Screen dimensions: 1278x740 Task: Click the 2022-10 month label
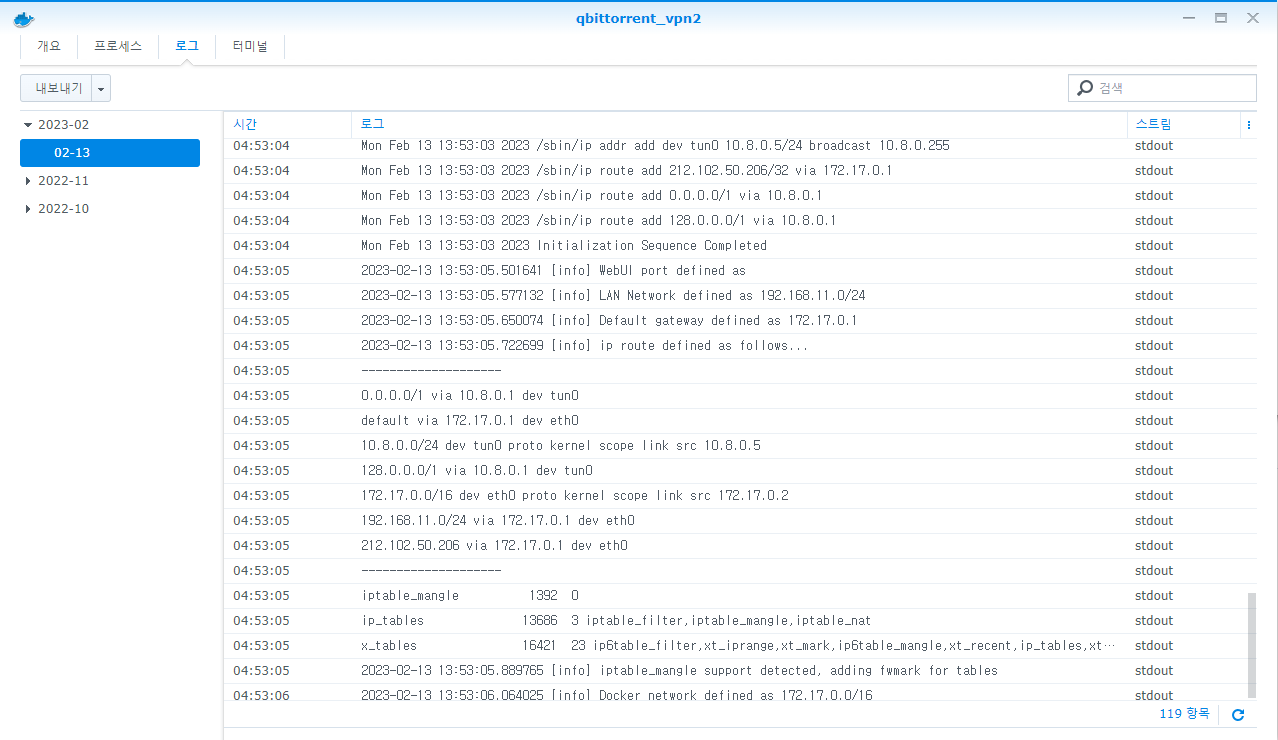pyautogui.click(x=63, y=209)
